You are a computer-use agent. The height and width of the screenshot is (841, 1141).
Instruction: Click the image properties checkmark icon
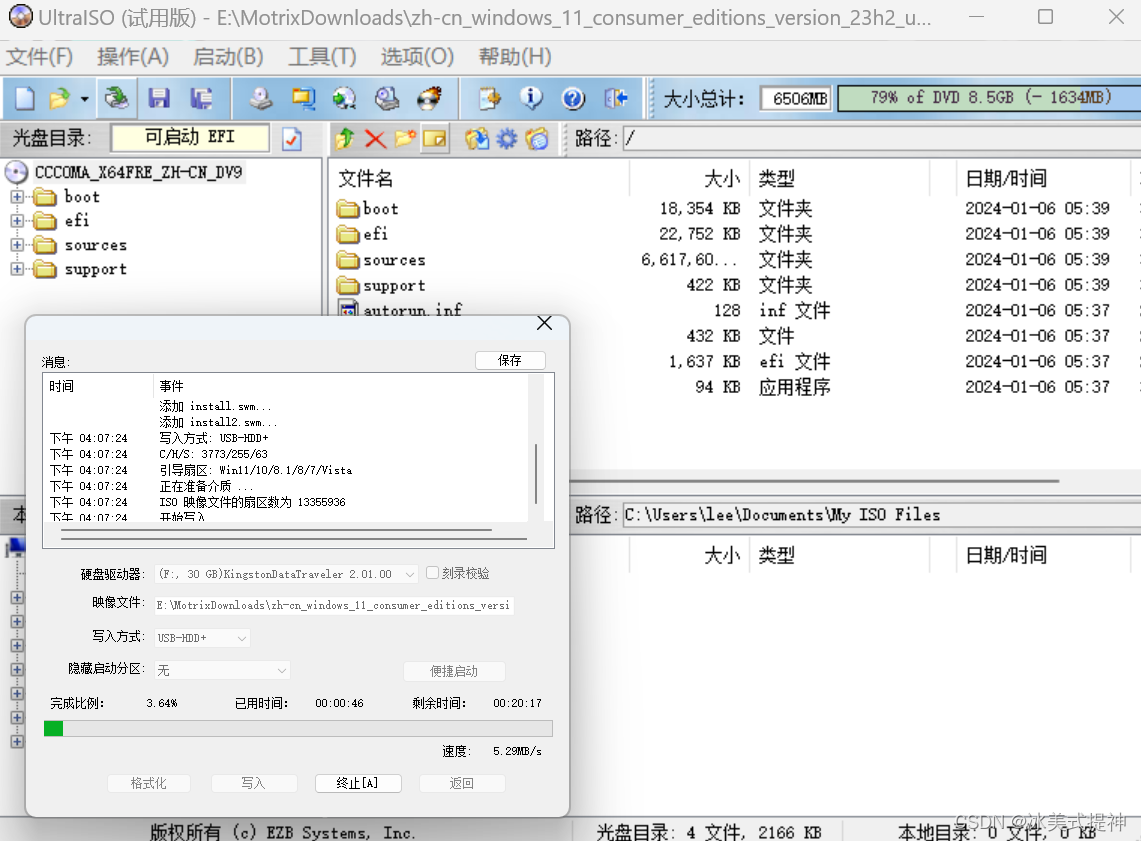coord(292,138)
